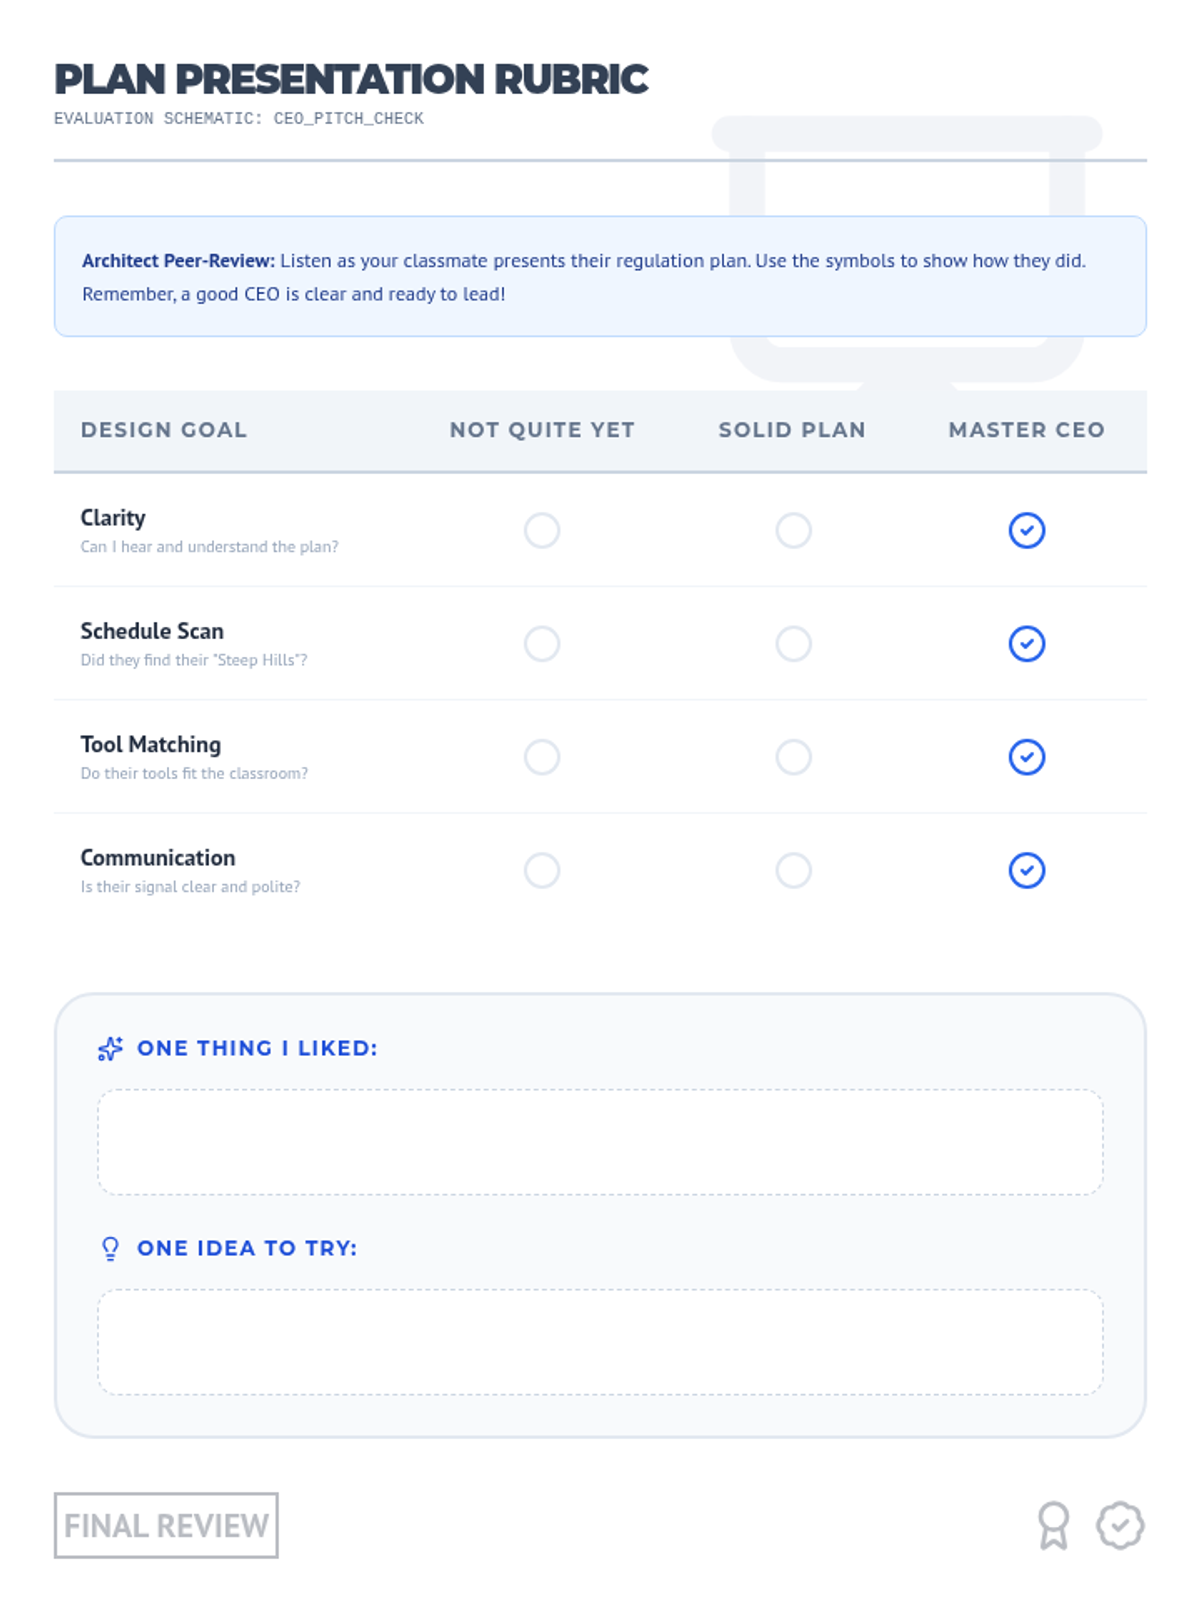Type in the One Thing I Liked box
This screenshot has width=1200, height=1600.
[x=600, y=1142]
